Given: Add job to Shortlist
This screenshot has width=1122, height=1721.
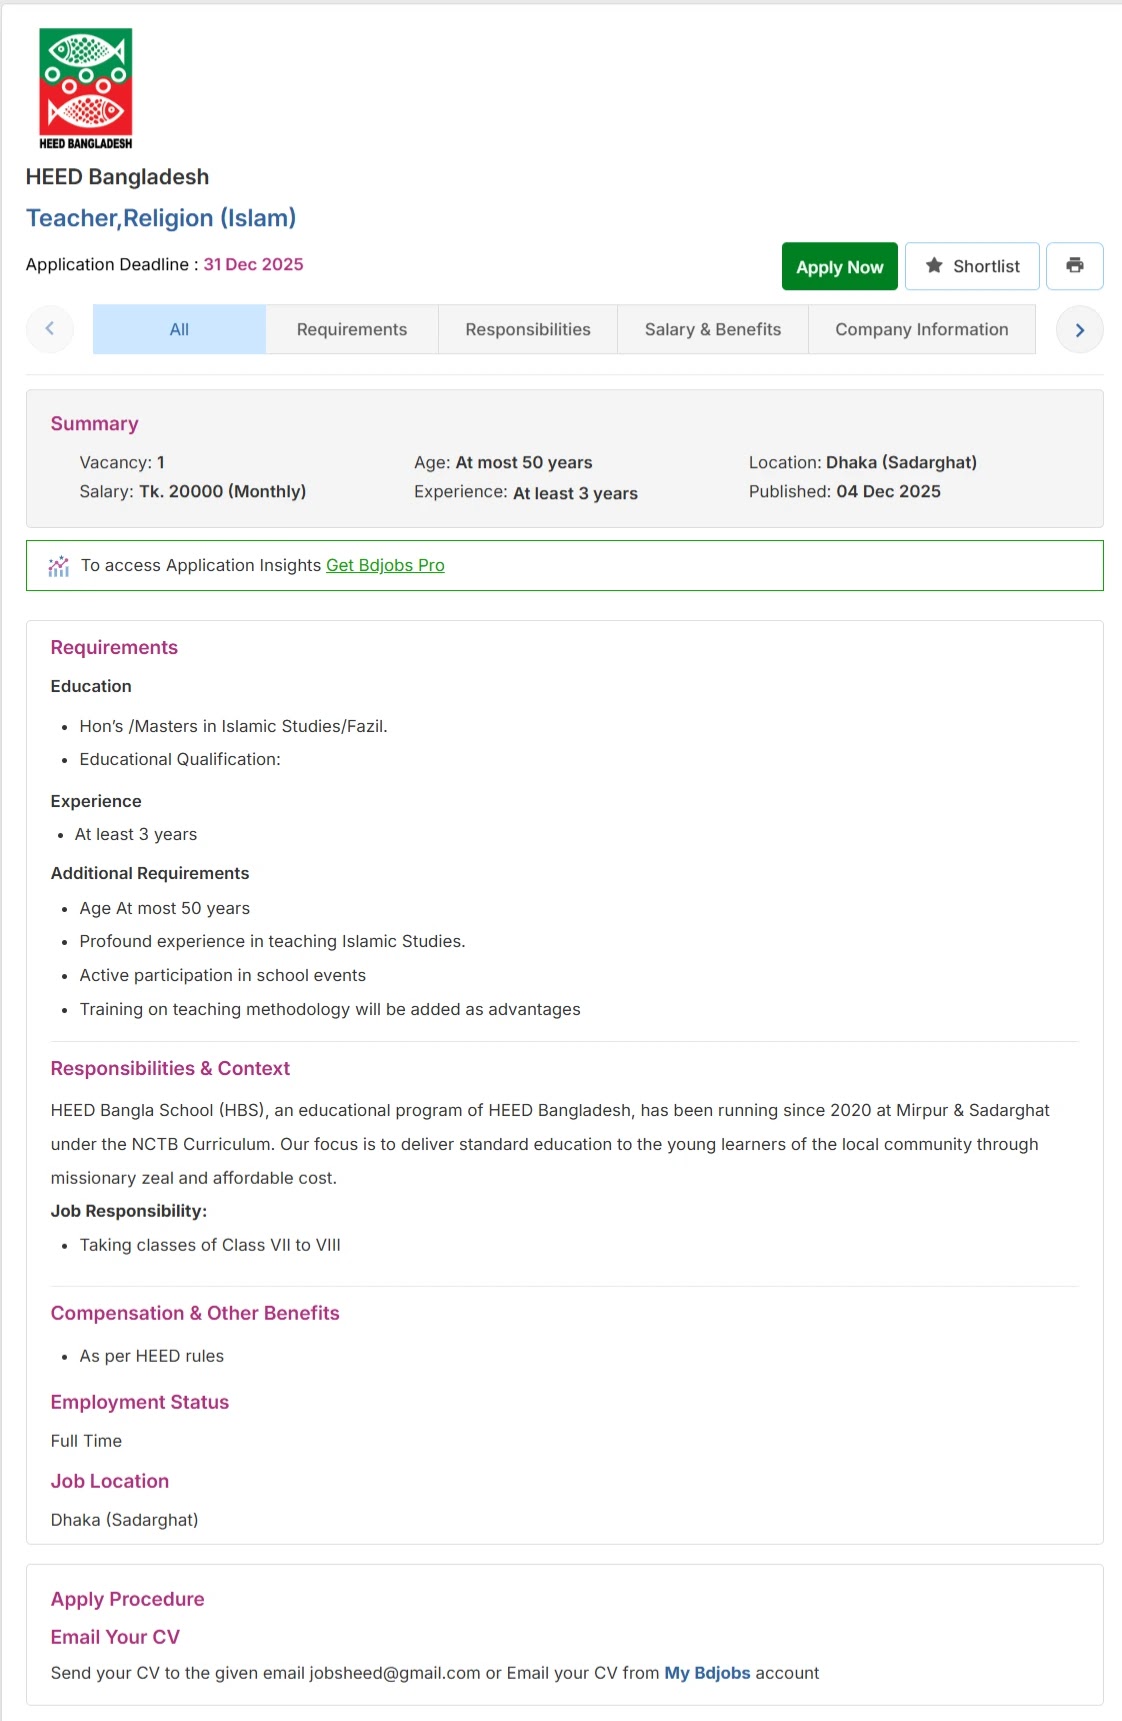Looking at the screenshot, I should (972, 266).
